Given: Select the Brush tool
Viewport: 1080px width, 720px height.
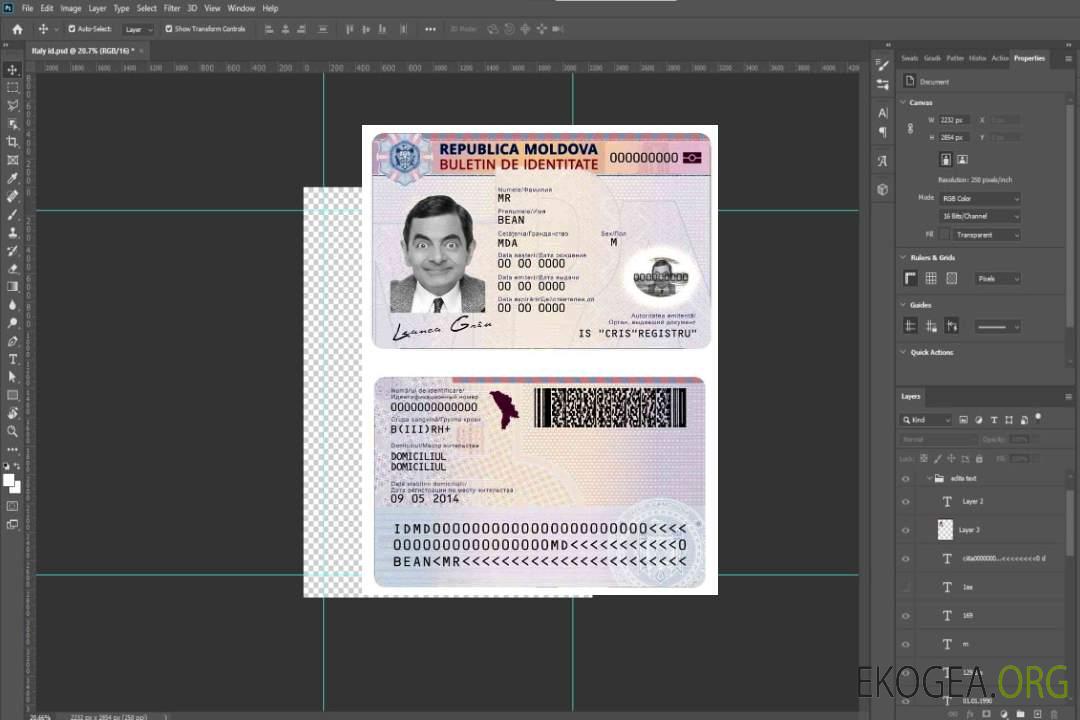Looking at the screenshot, I should click(12, 214).
